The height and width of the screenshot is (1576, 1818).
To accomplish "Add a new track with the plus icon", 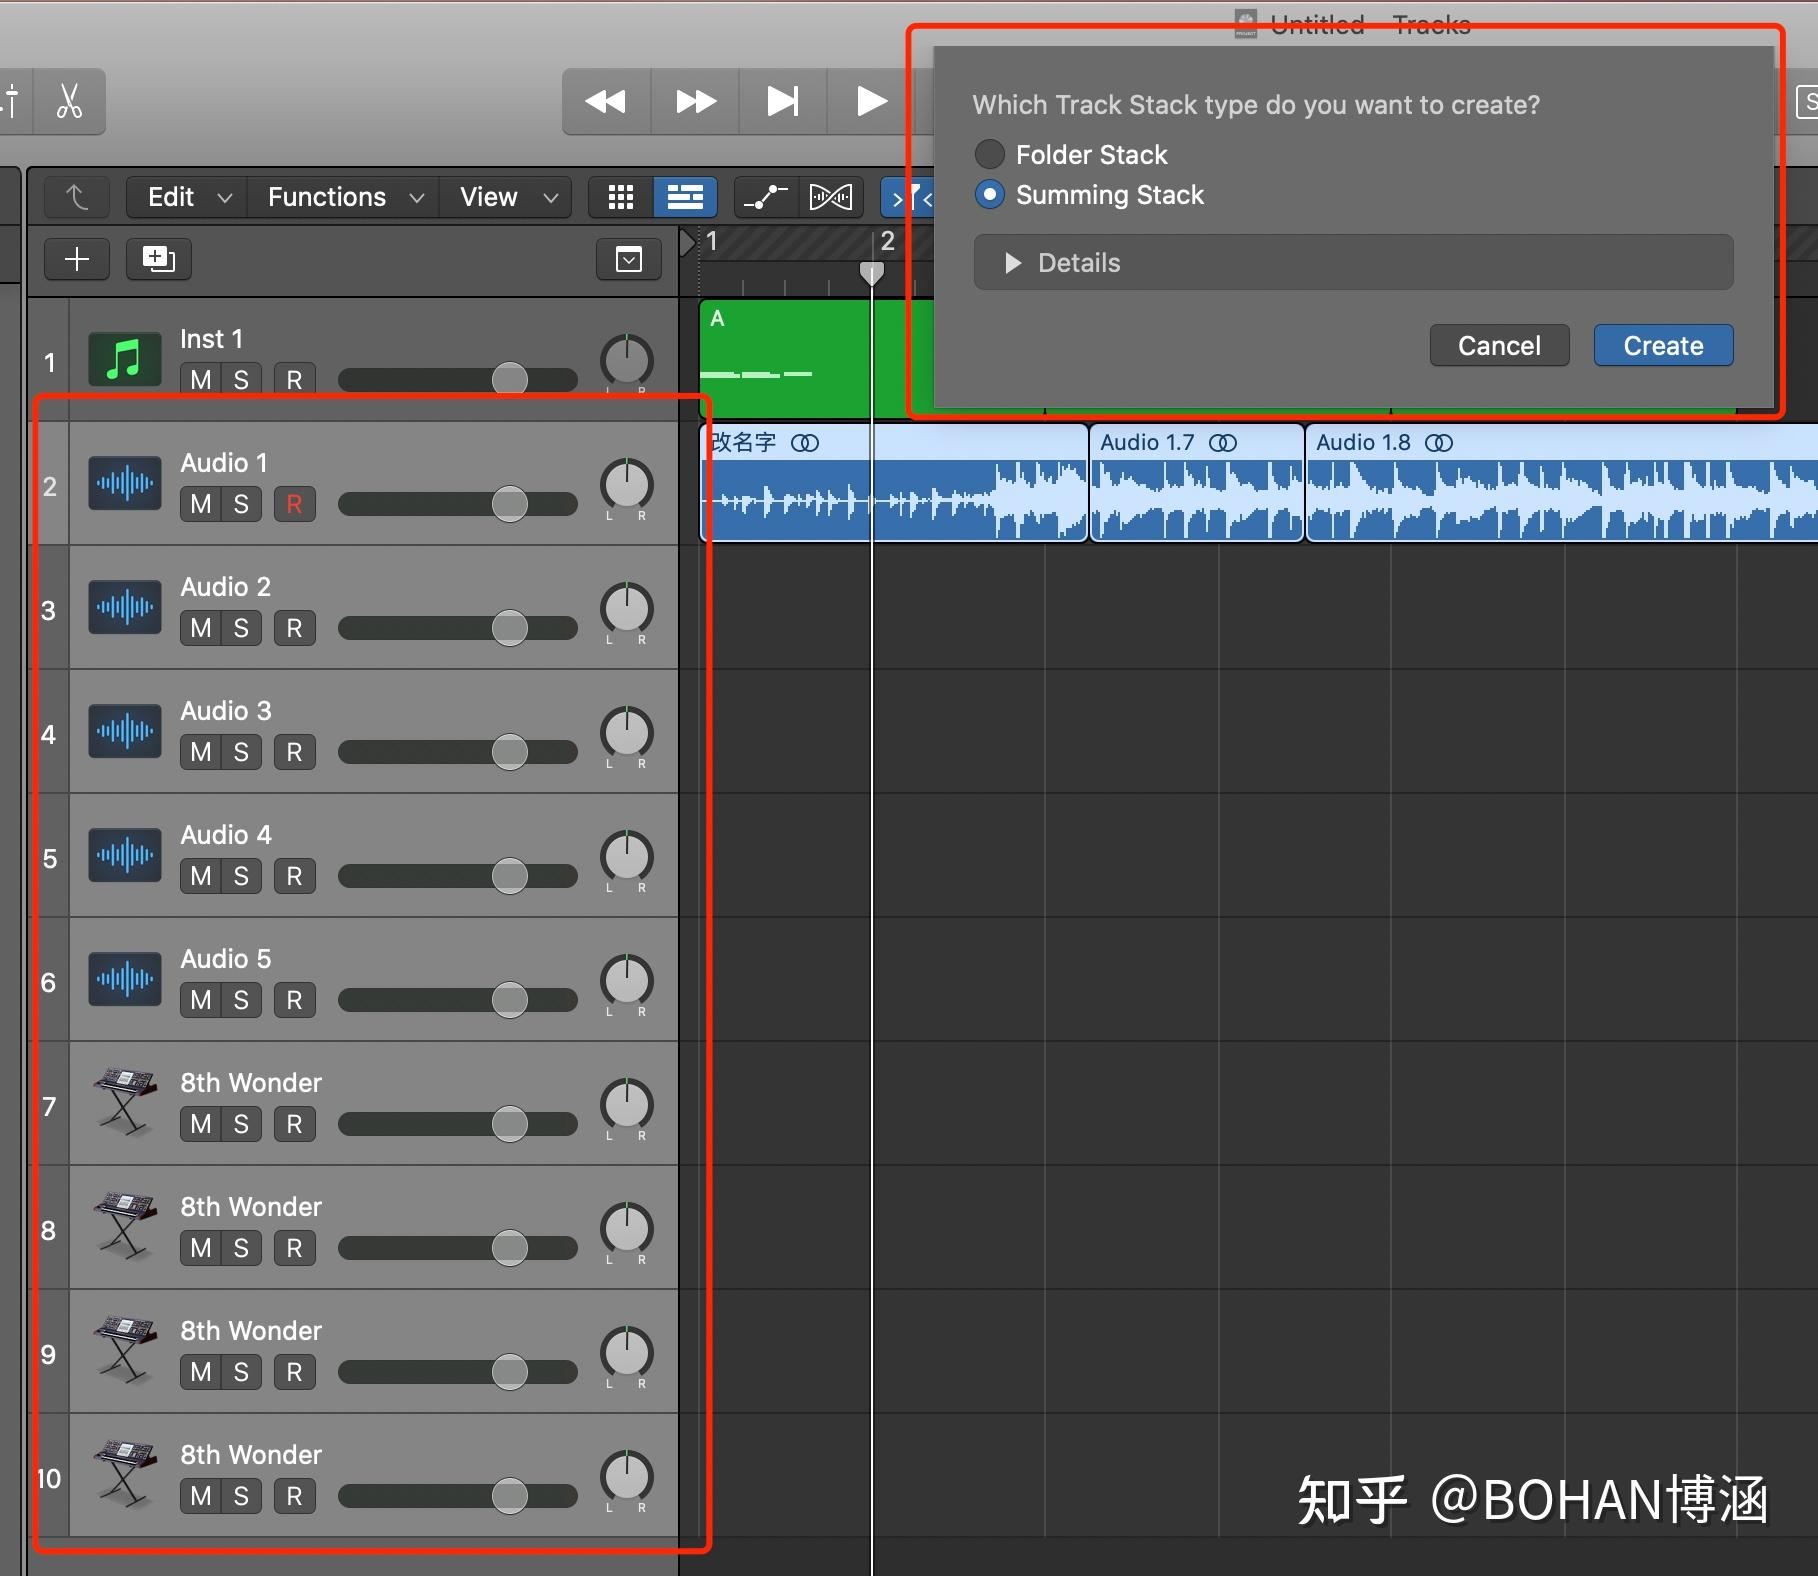I will pyautogui.click(x=76, y=259).
